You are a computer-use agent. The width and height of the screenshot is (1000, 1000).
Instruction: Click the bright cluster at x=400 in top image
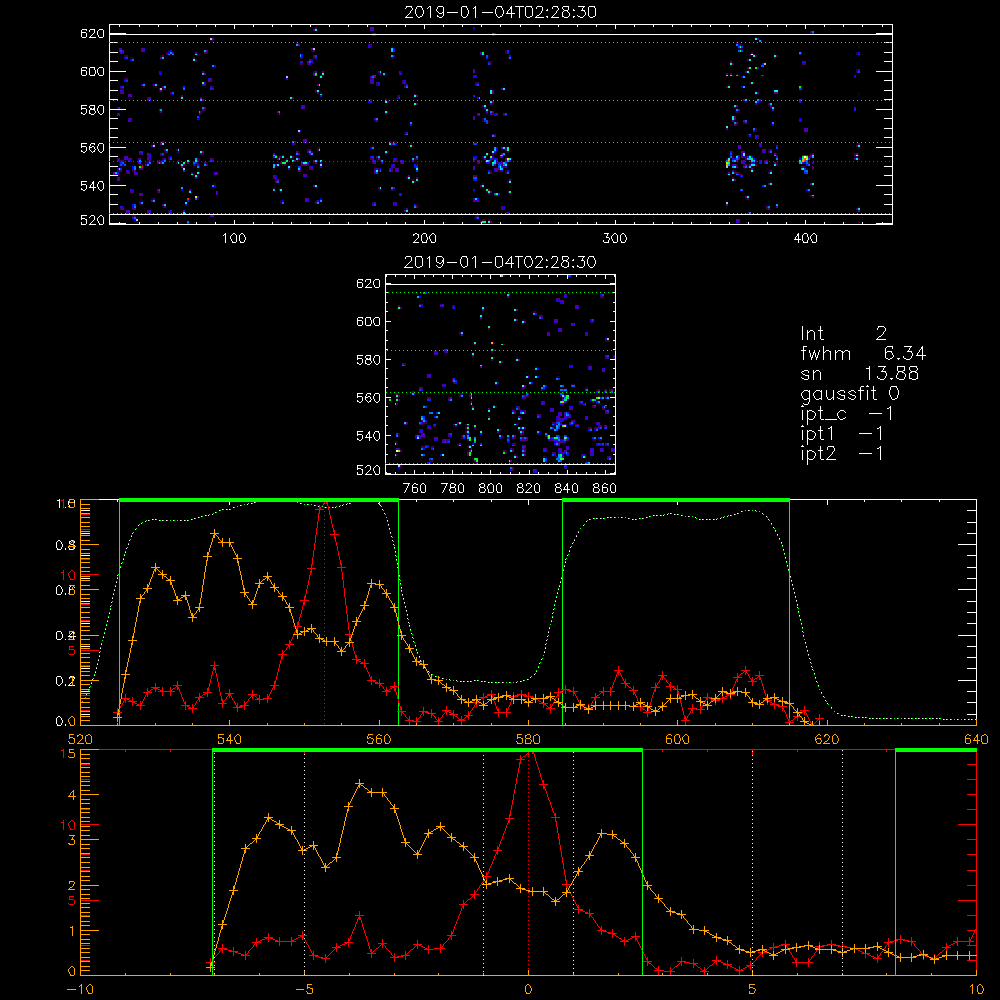[x=806, y=161]
